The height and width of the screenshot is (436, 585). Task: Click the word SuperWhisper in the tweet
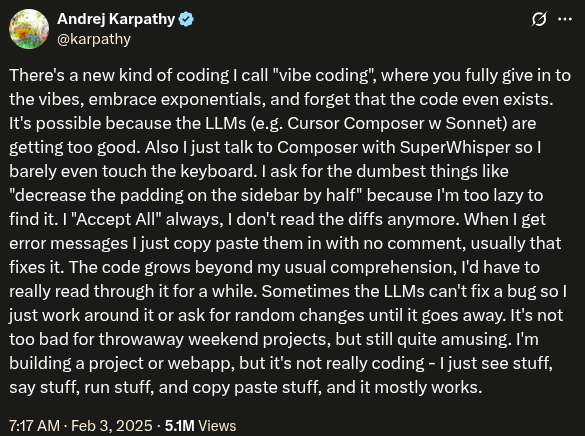pos(455,147)
